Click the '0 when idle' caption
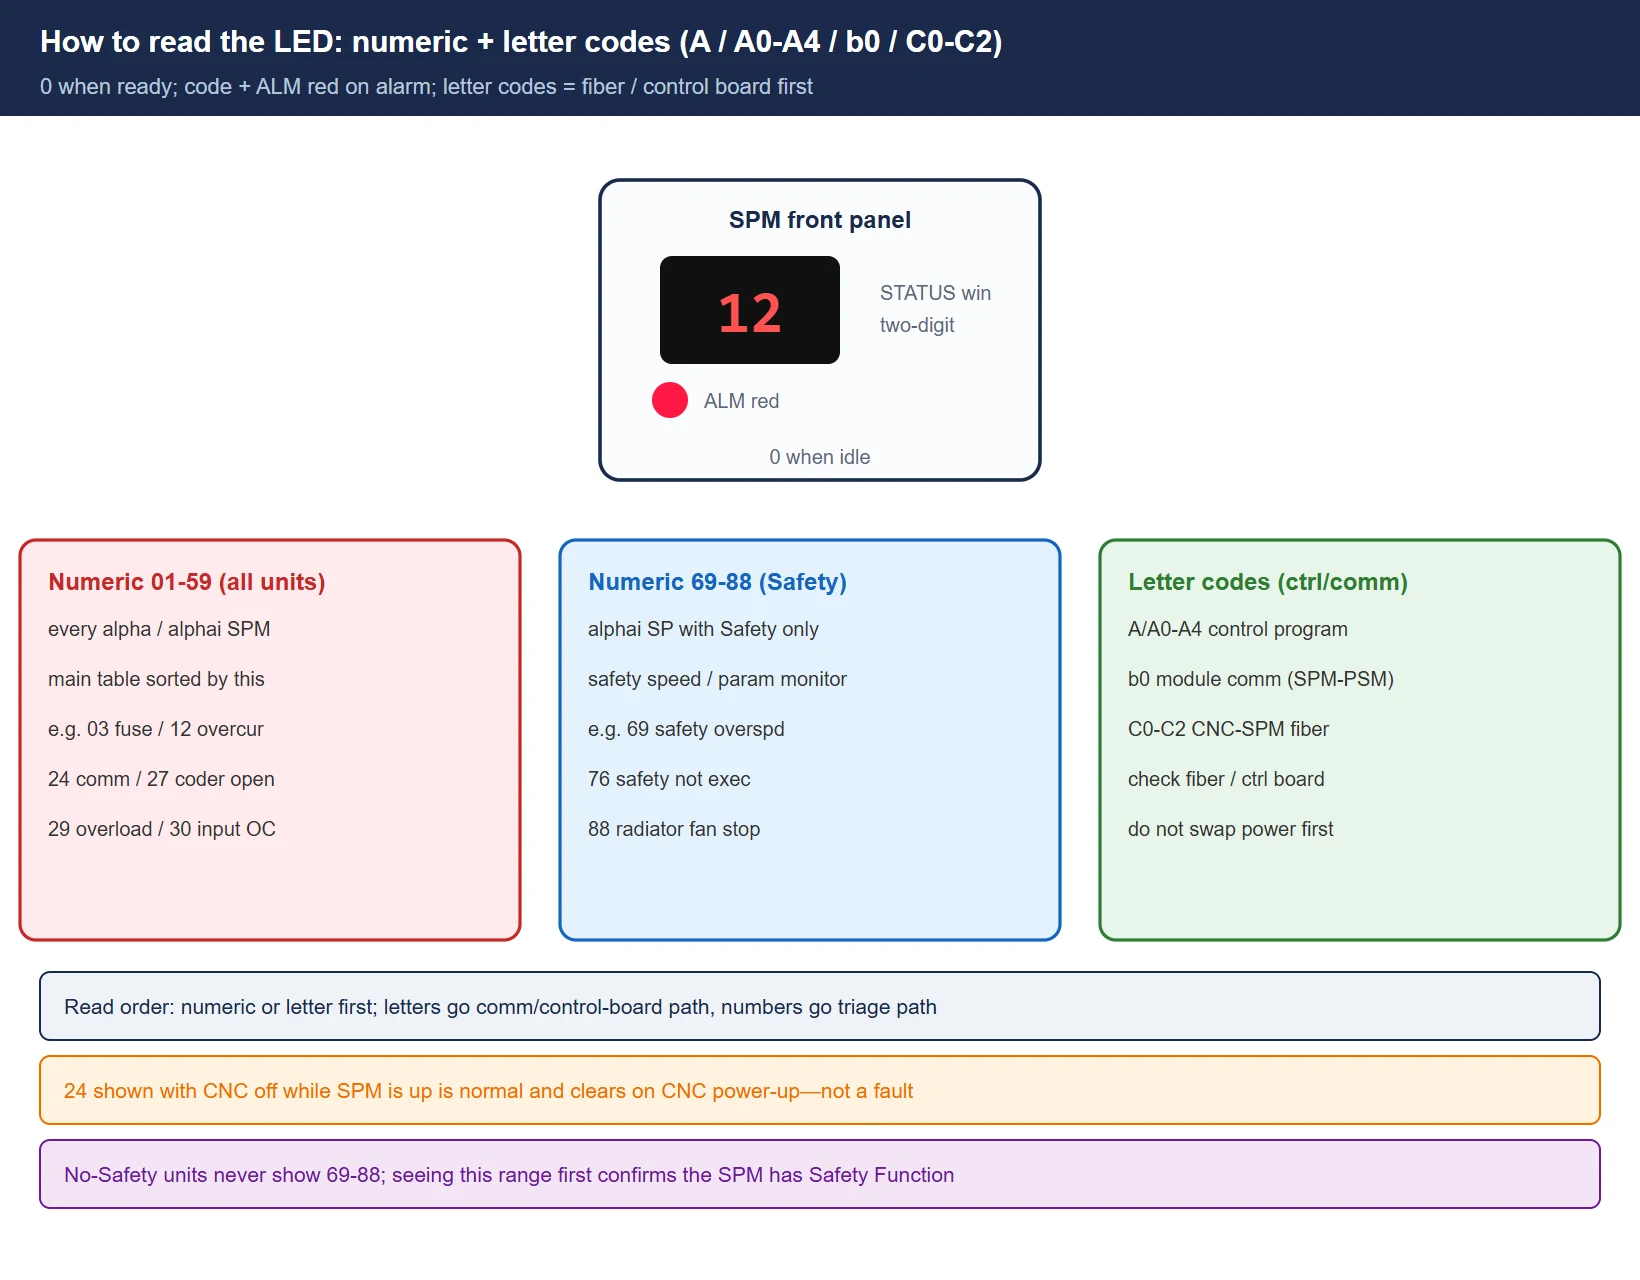This screenshot has height=1280, width=1640. [820, 457]
